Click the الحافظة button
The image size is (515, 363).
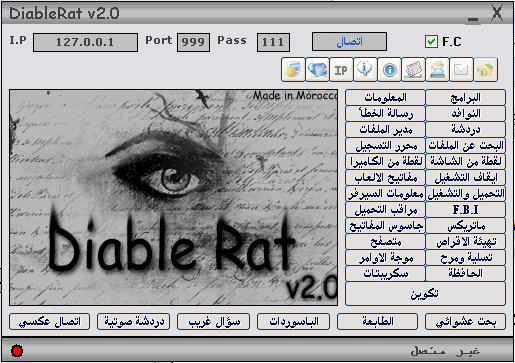(x=466, y=273)
